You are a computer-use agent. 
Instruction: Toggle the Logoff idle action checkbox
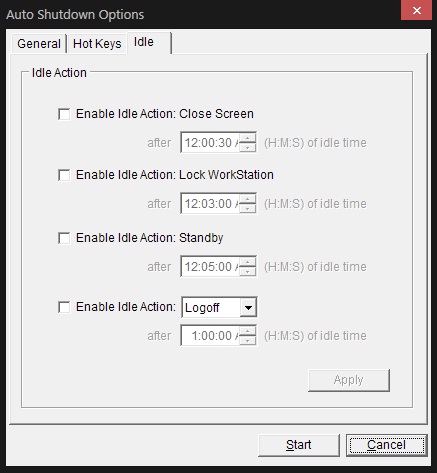pos(64,307)
